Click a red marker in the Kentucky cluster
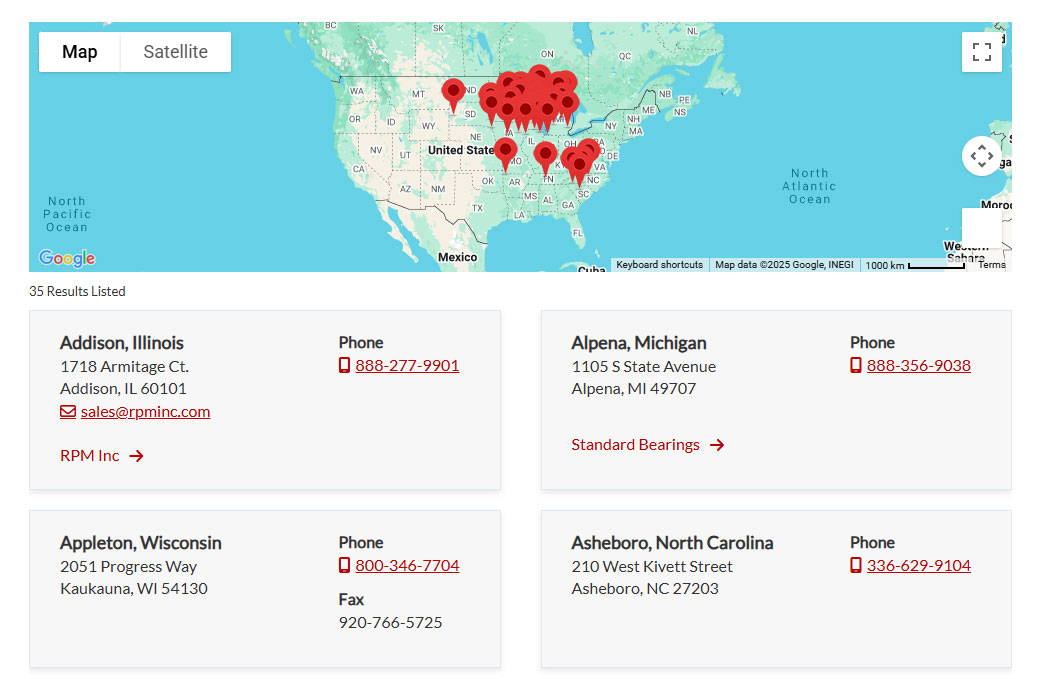 tap(545, 155)
